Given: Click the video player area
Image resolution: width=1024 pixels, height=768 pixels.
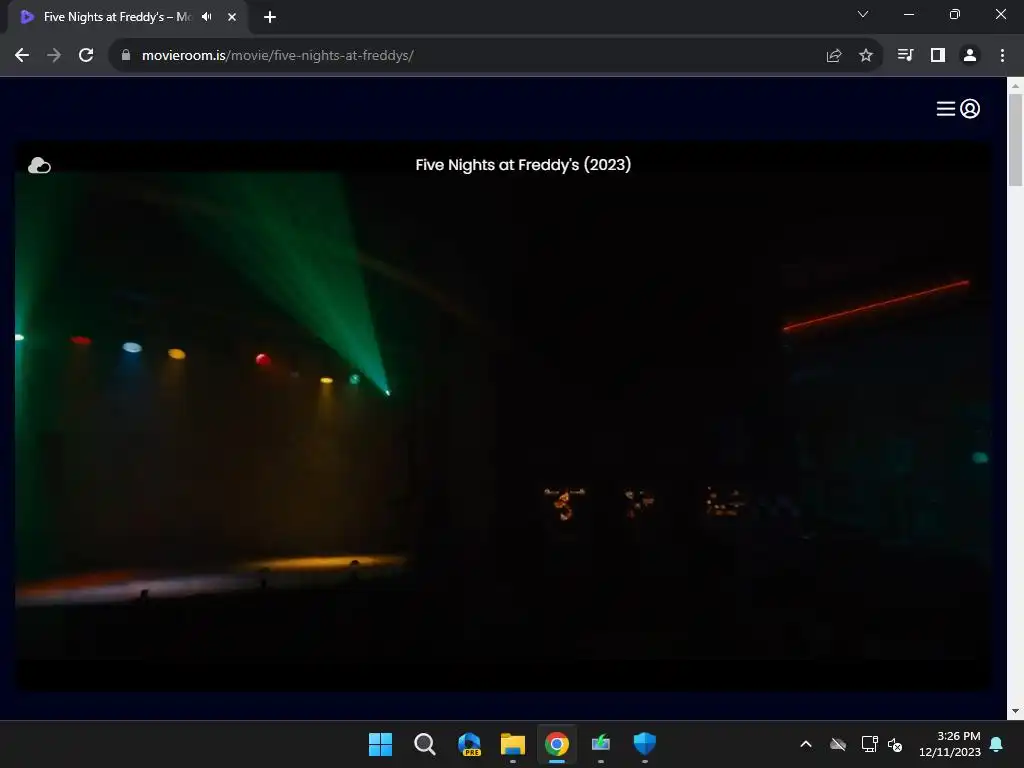Looking at the screenshot, I should 502,415.
